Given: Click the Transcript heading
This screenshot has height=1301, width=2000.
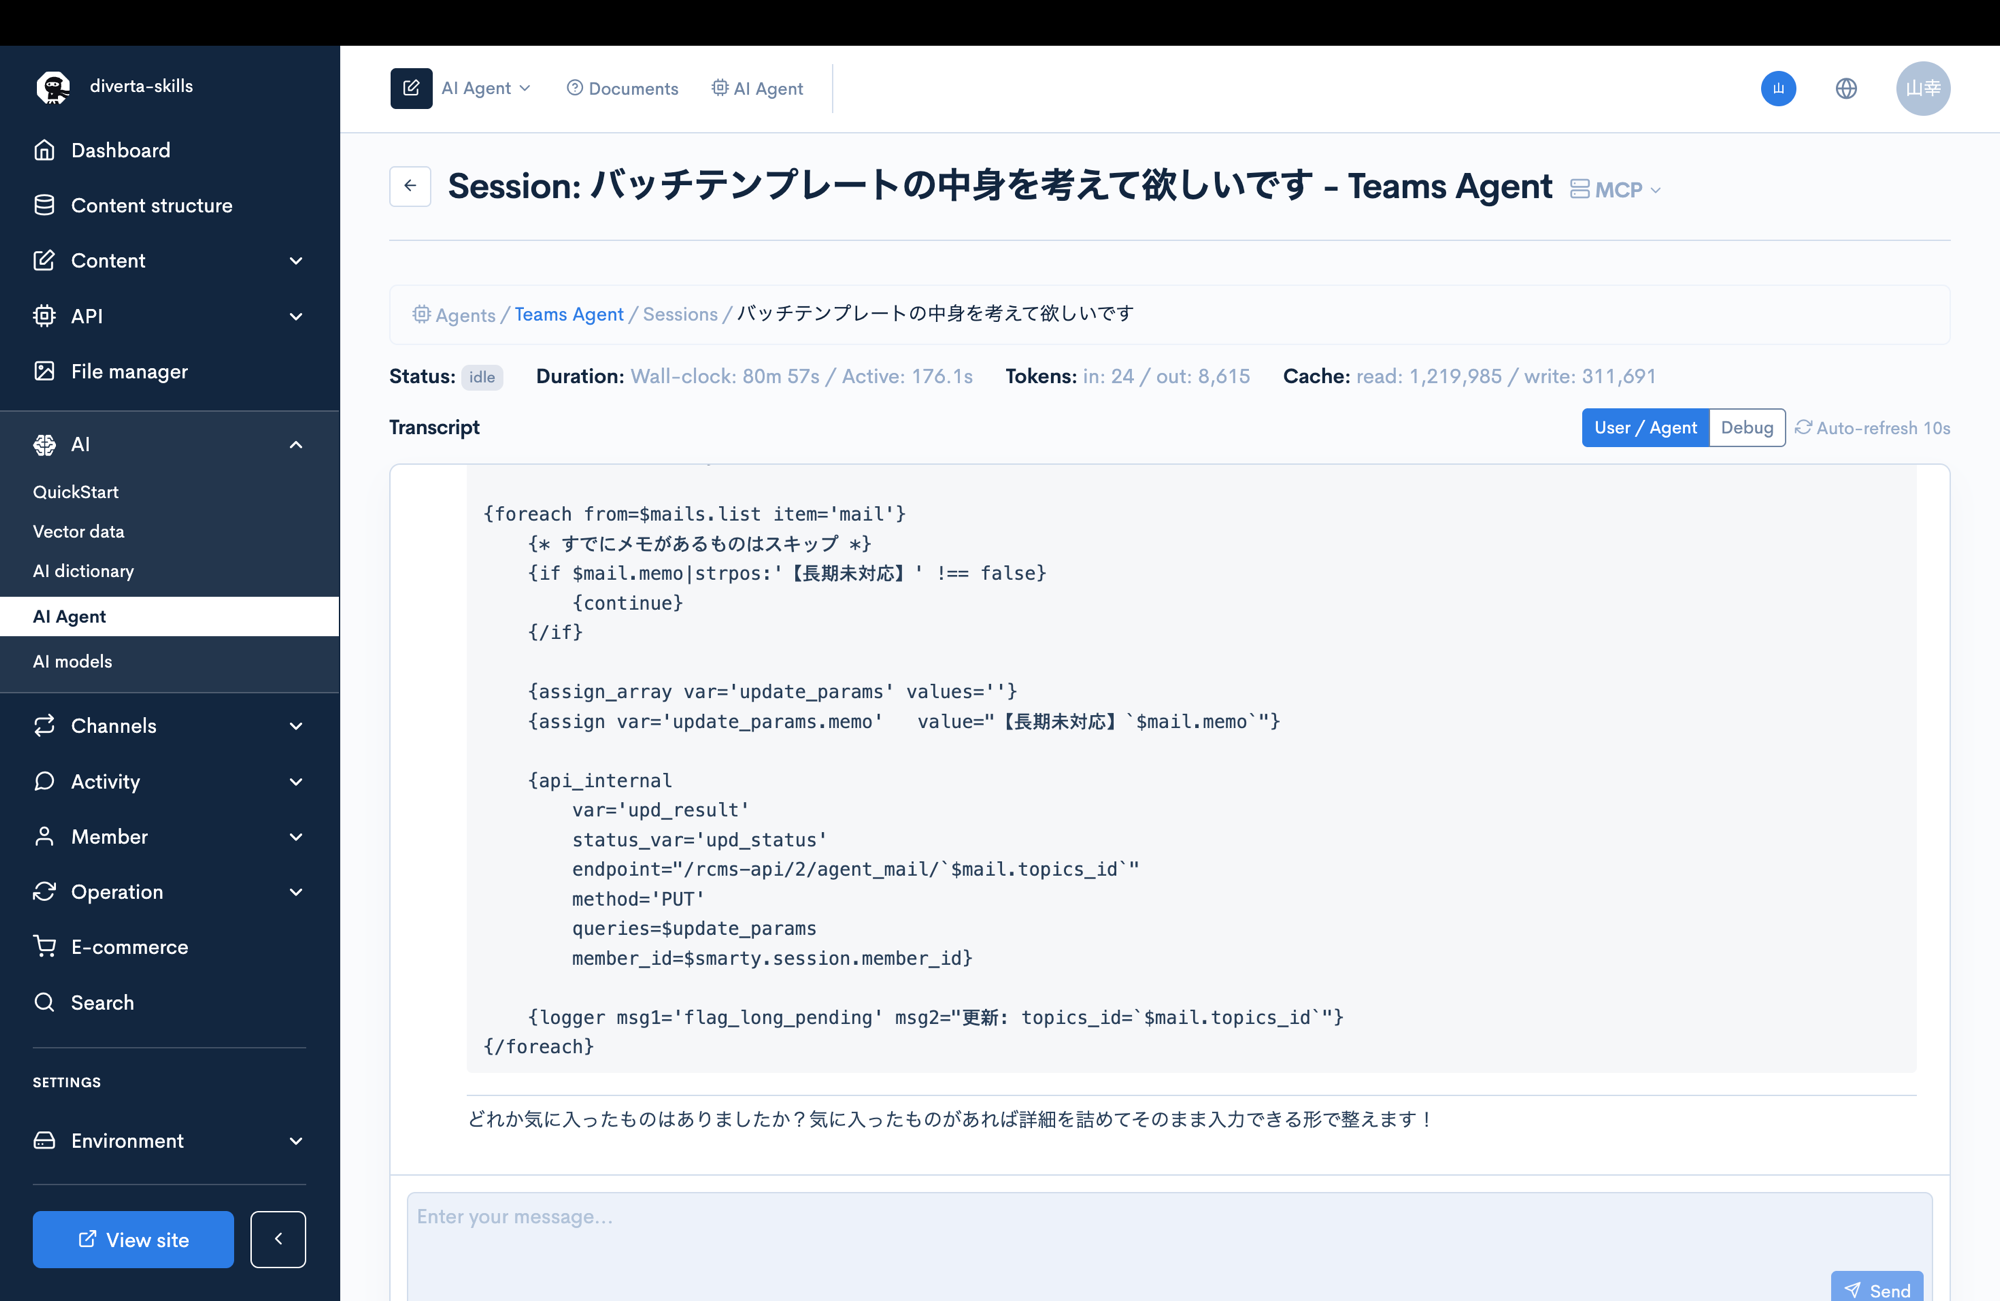Looking at the screenshot, I should 434,427.
